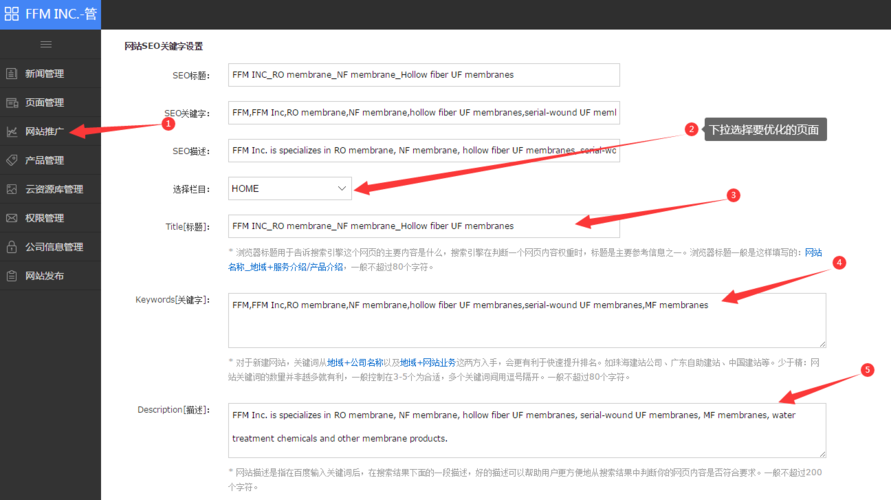The image size is (891, 500).
Task: Click the chevron arrow of HOME dropdown
Action: (x=342, y=188)
